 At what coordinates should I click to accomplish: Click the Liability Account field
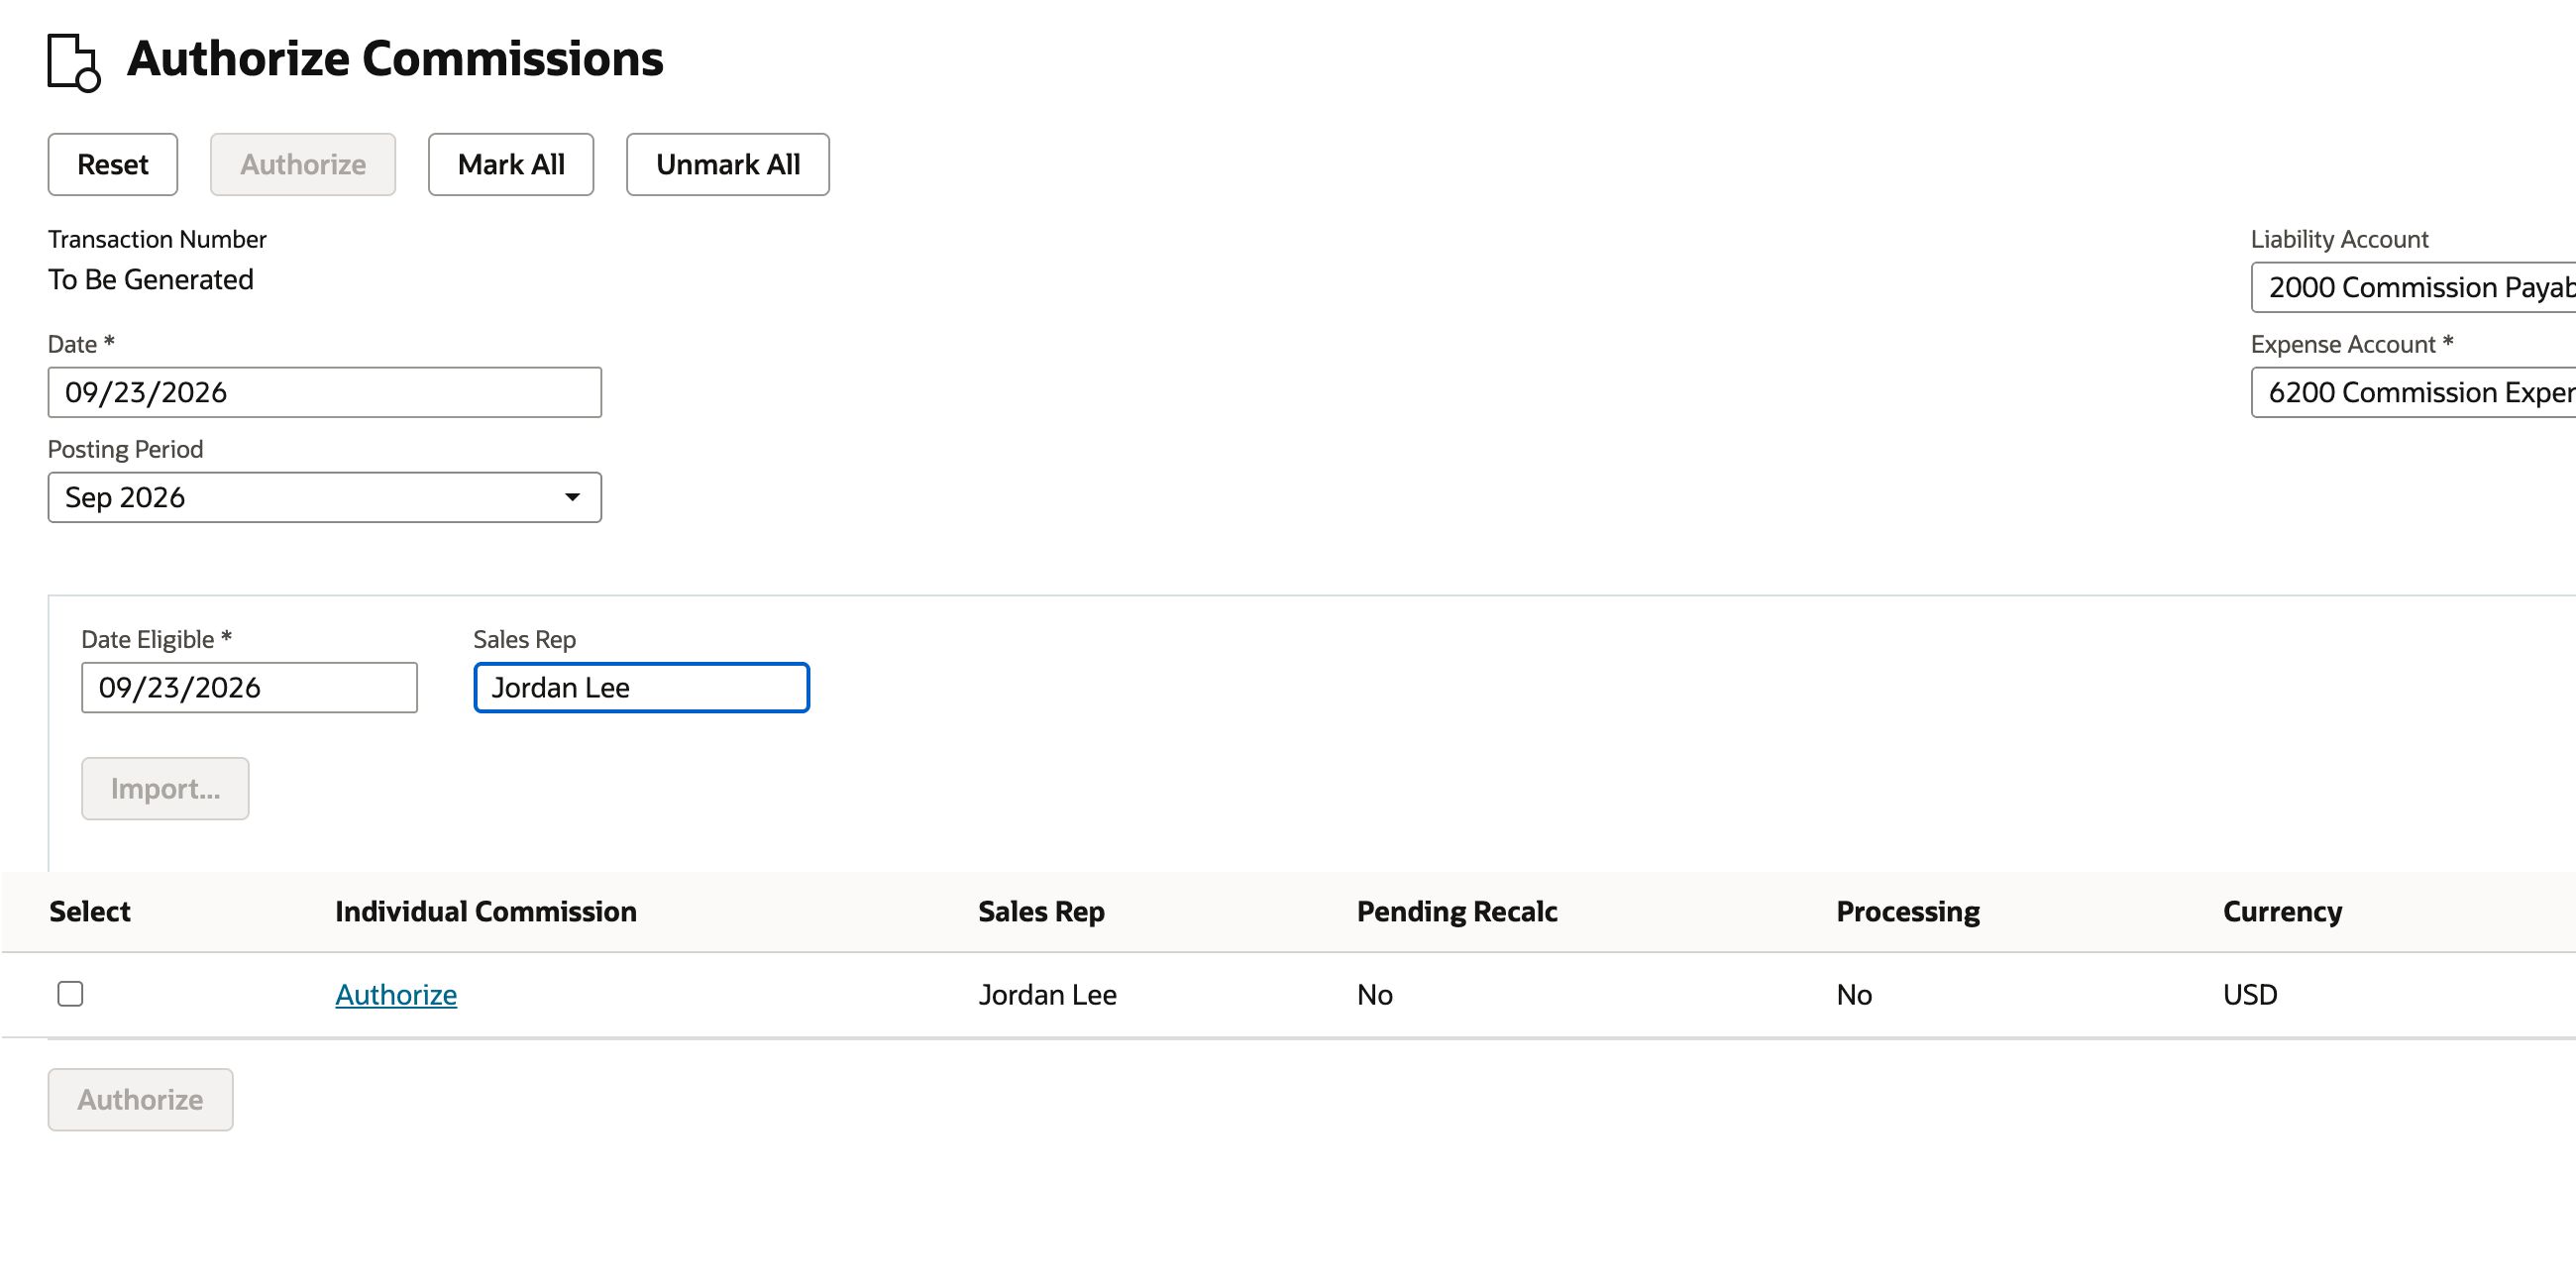[2413, 287]
